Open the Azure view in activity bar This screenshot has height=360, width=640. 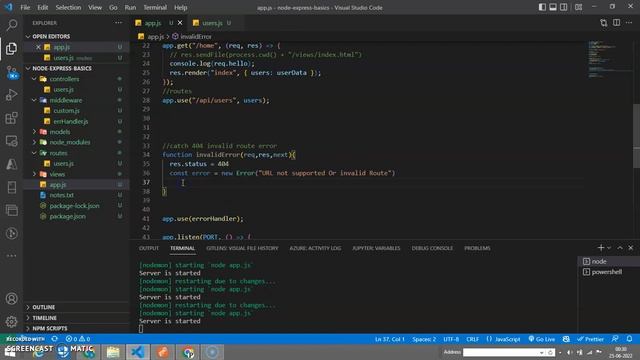11,164
